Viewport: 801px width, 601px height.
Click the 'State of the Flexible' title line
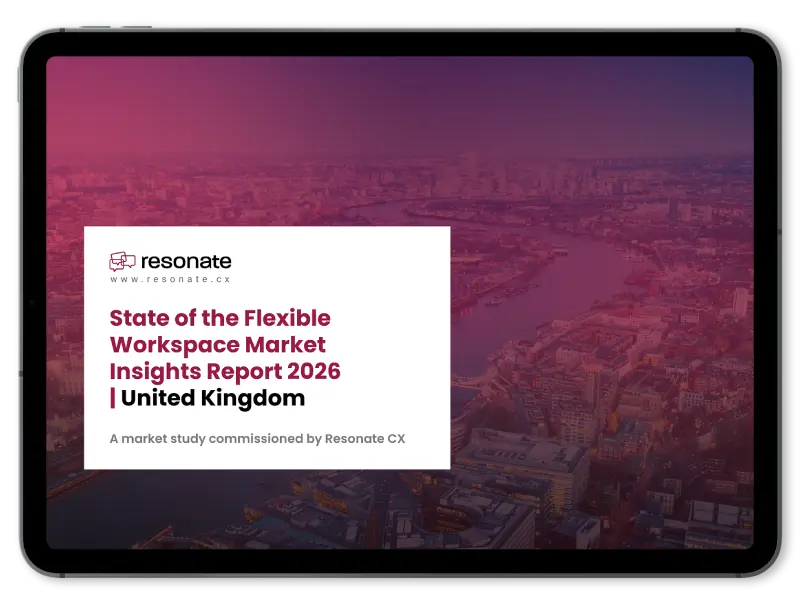click(x=219, y=319)
